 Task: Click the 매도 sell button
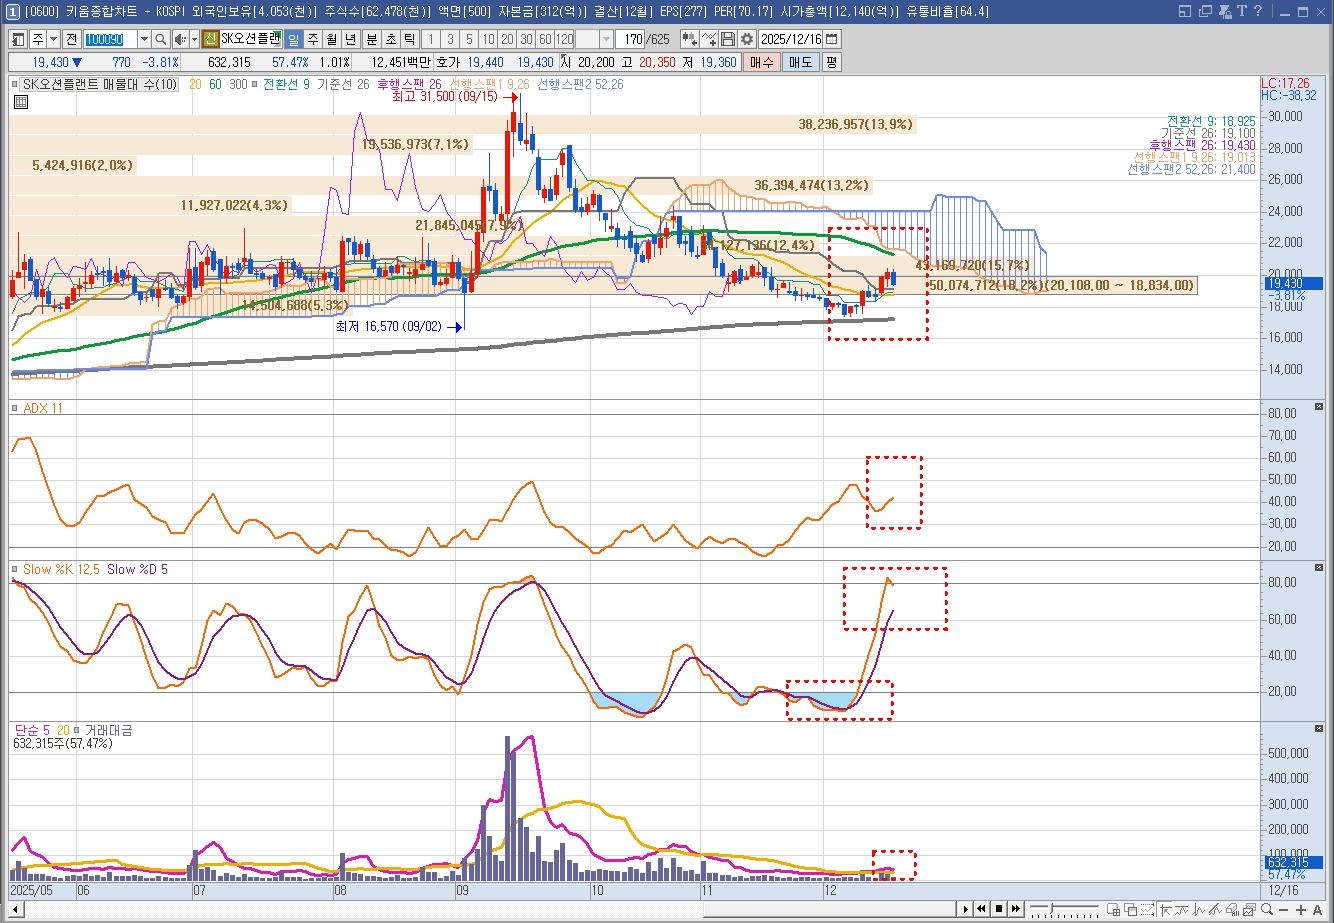[x=801, y=62]
